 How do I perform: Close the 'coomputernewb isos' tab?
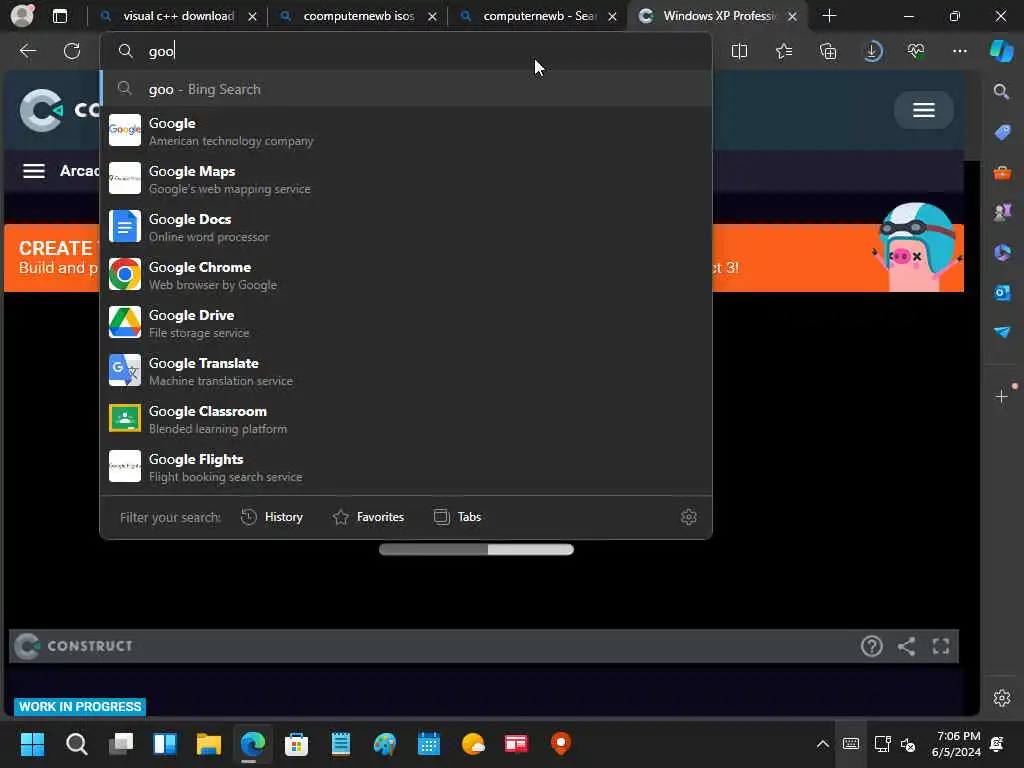click(432, 16)
